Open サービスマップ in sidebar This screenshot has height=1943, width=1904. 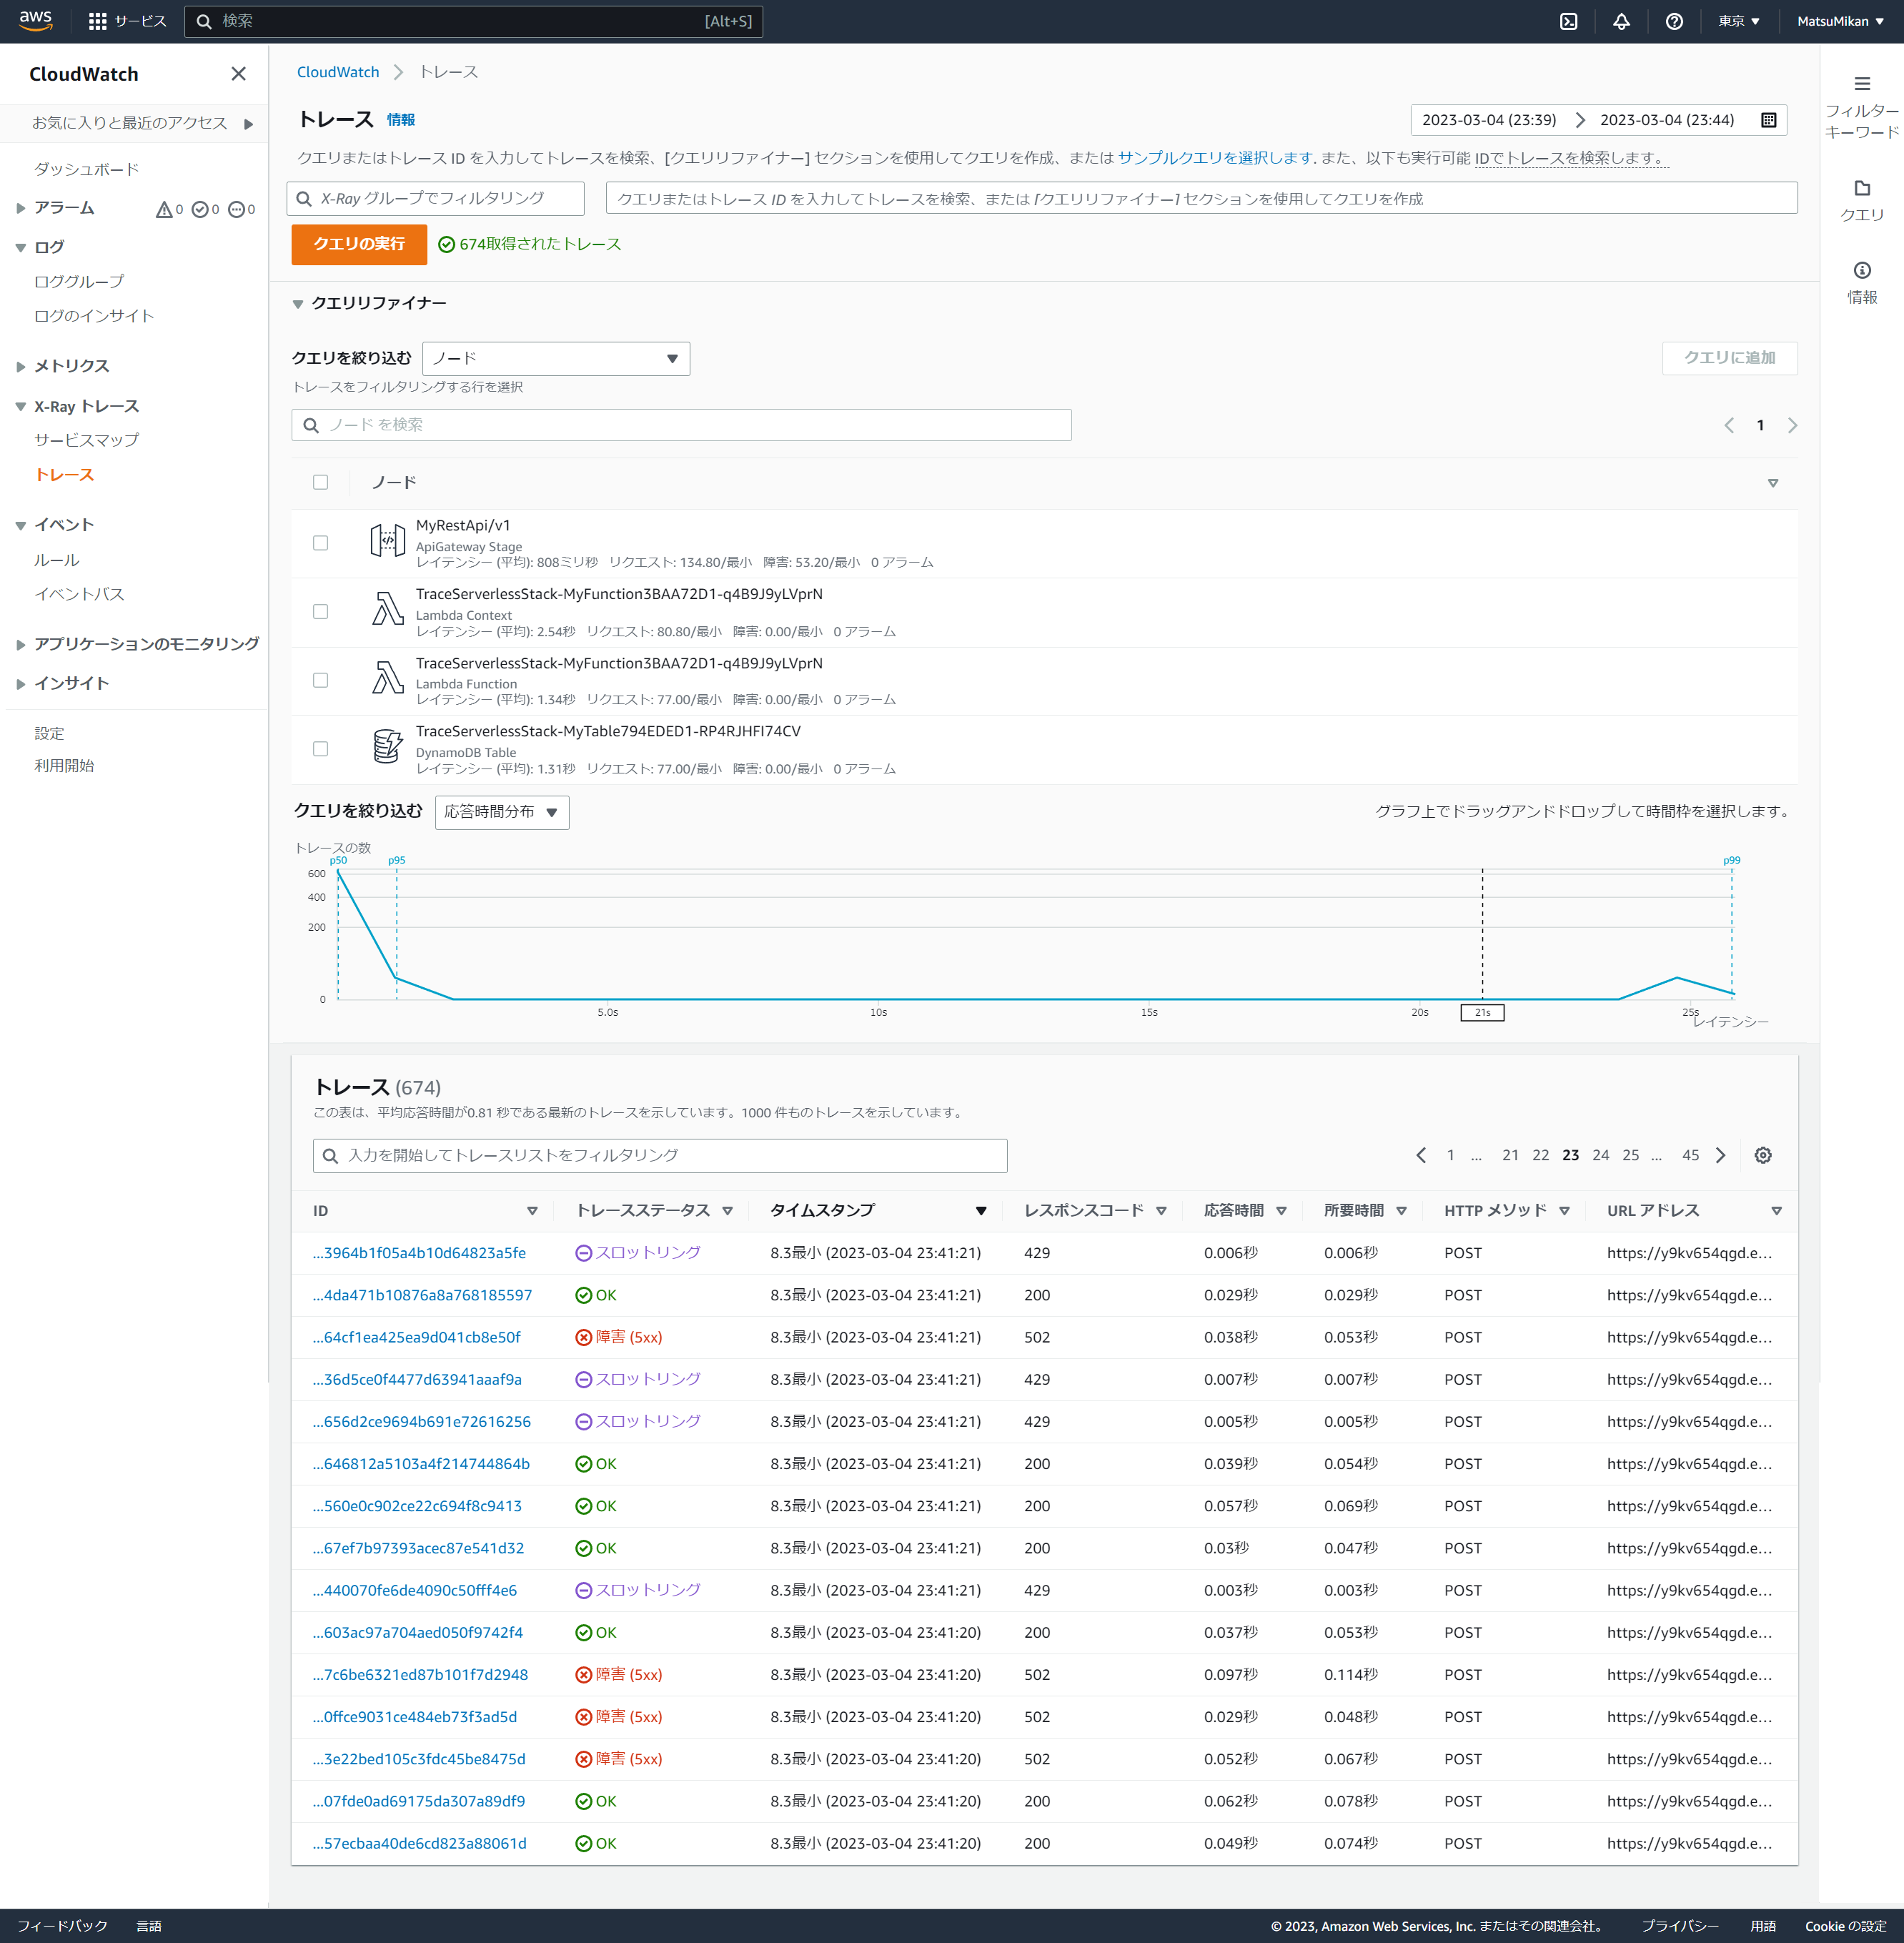click(87, 440)
